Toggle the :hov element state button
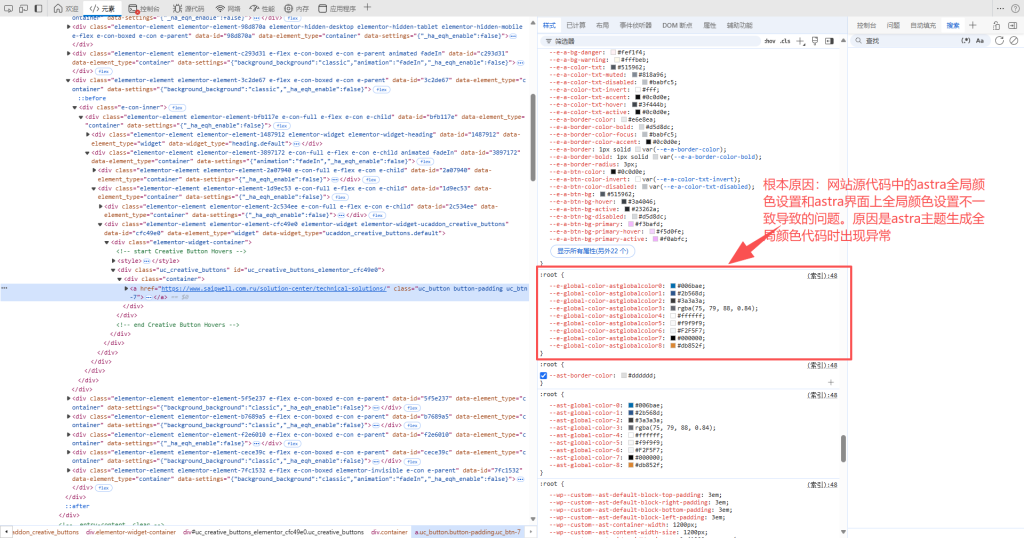 [x=769, y=41]
